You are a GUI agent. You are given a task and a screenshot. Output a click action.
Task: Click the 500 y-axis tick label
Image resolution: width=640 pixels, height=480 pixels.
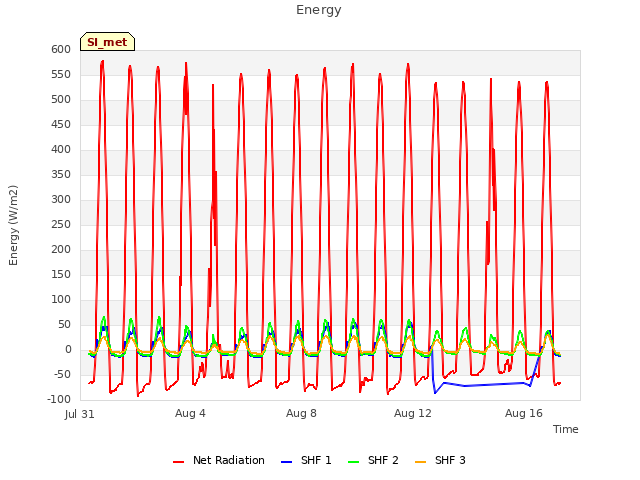click(x=61, y=100)
